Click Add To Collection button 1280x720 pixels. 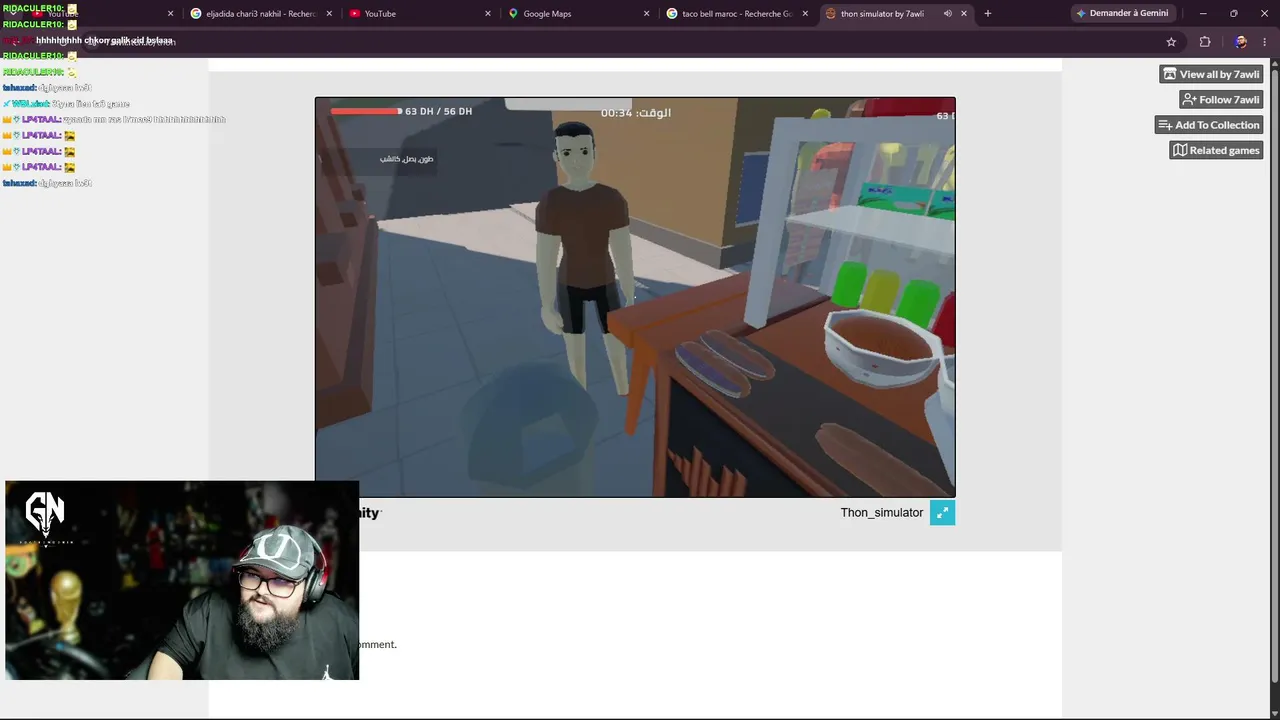coord(1209,125)
